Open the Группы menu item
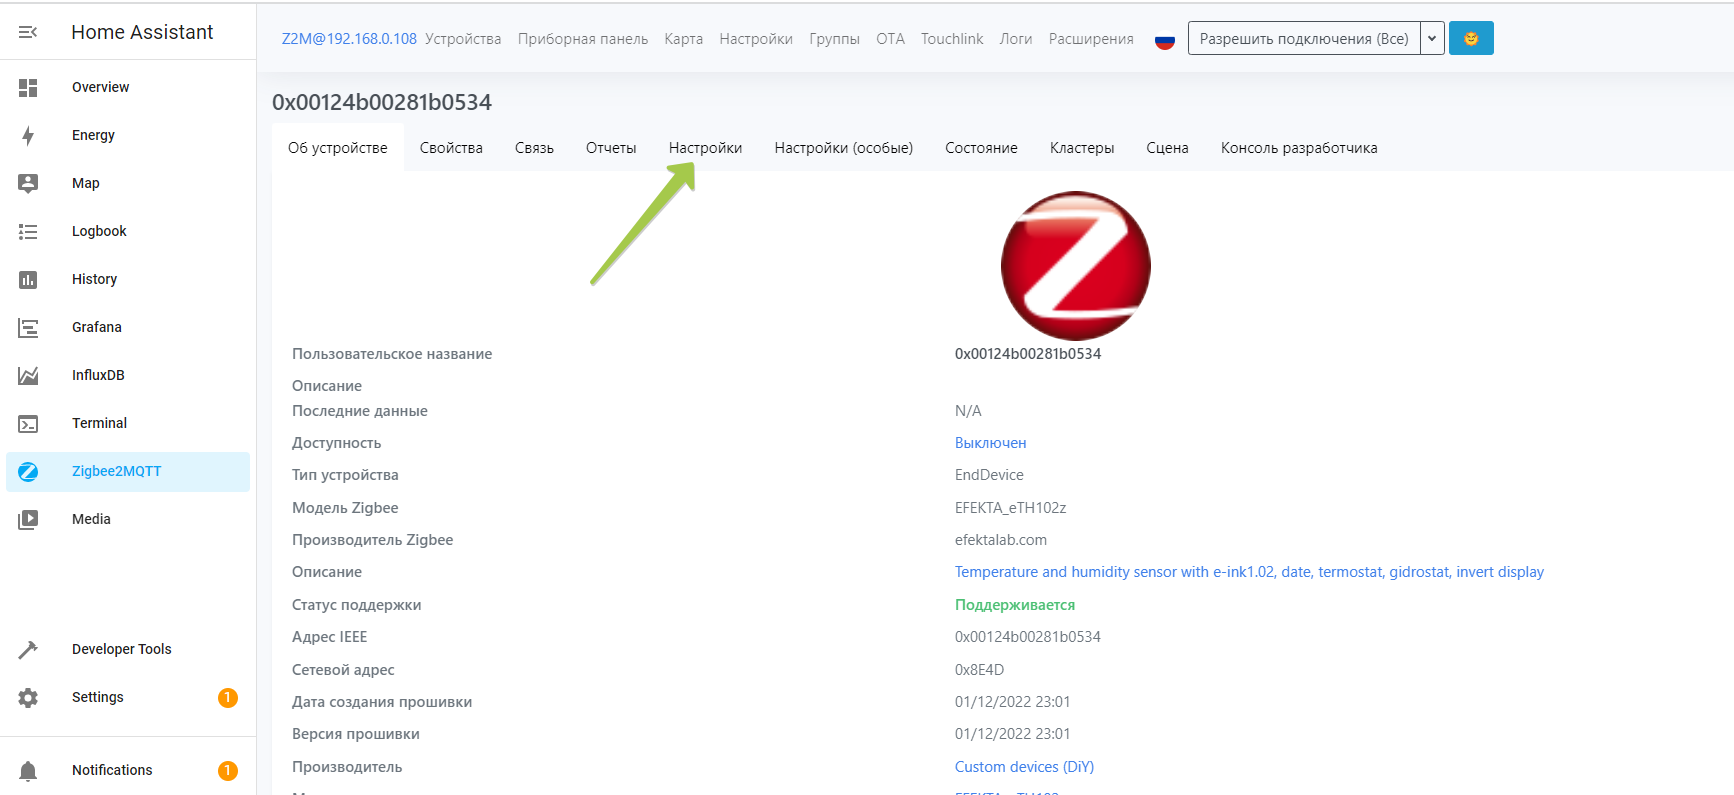The image size is (1734, 795). click(x=835, y=39)
